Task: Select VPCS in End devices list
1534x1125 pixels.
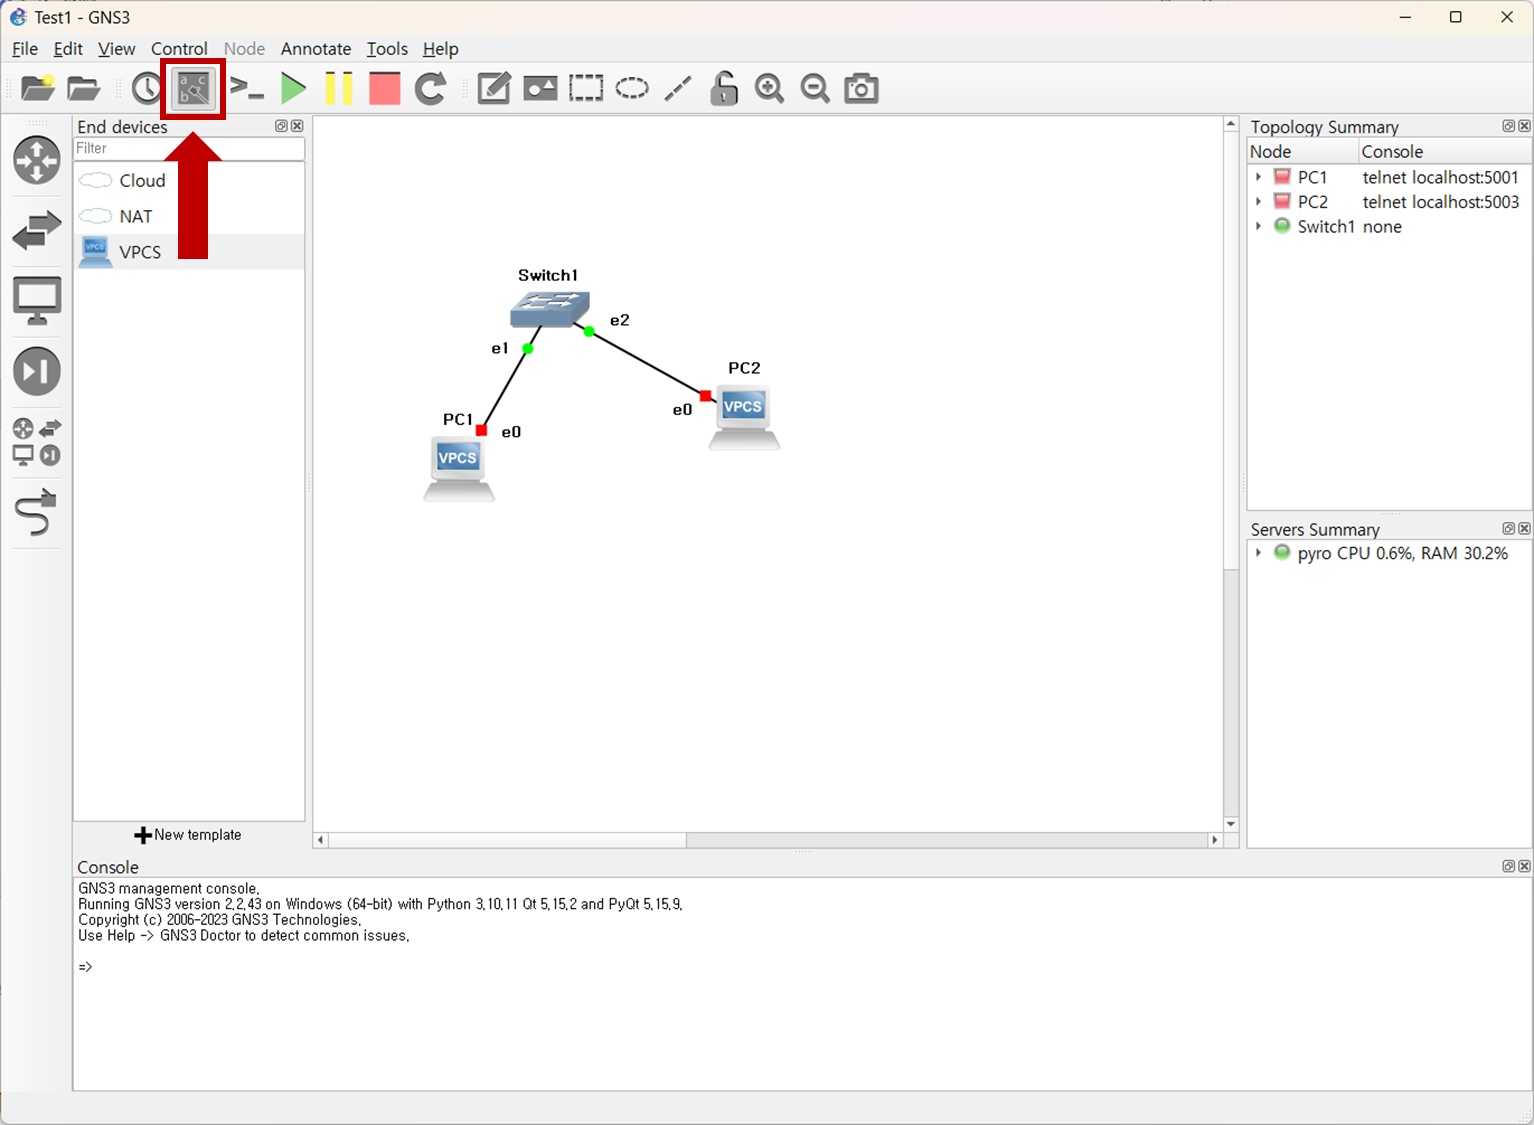Action: click(189, 252)
